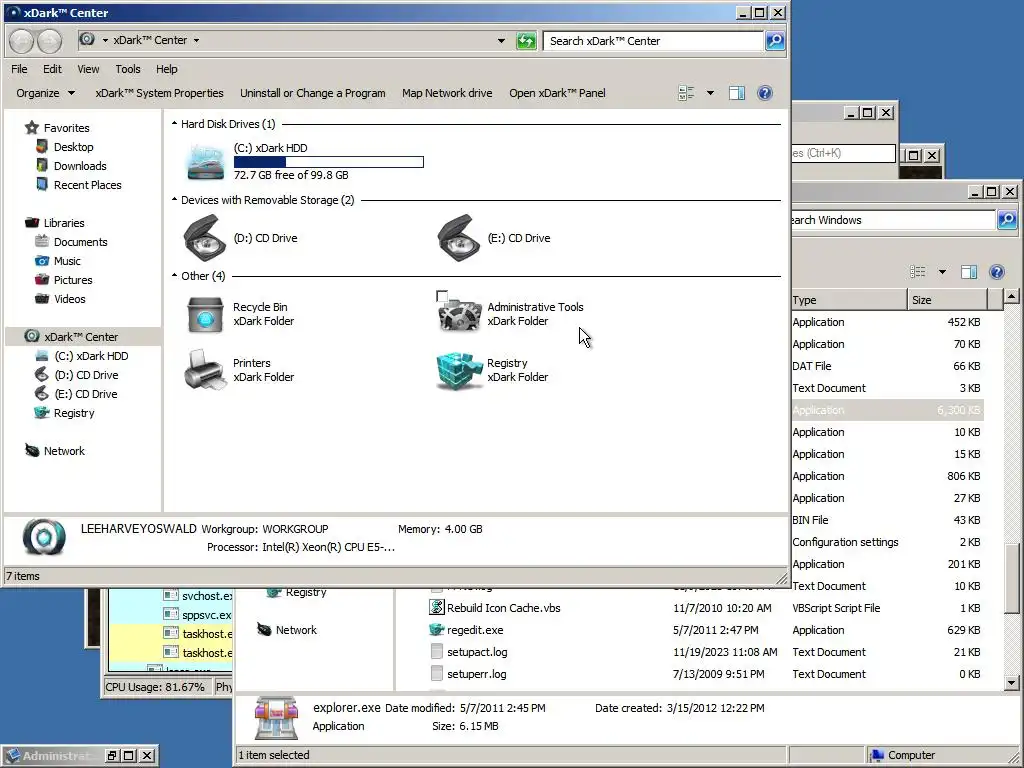The width and height of the screenshot is (1024, 768).
Task: Collapse the Other (4) group
Action: pyautogui.click(x=174, y=276)
